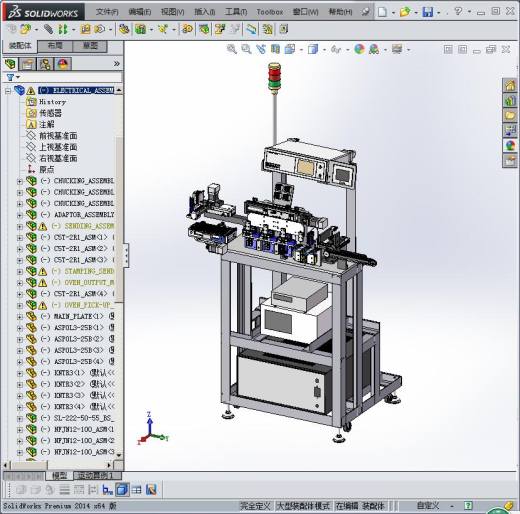
Task: Open the Custom Properties task pane icon
Action: [510, 161]
